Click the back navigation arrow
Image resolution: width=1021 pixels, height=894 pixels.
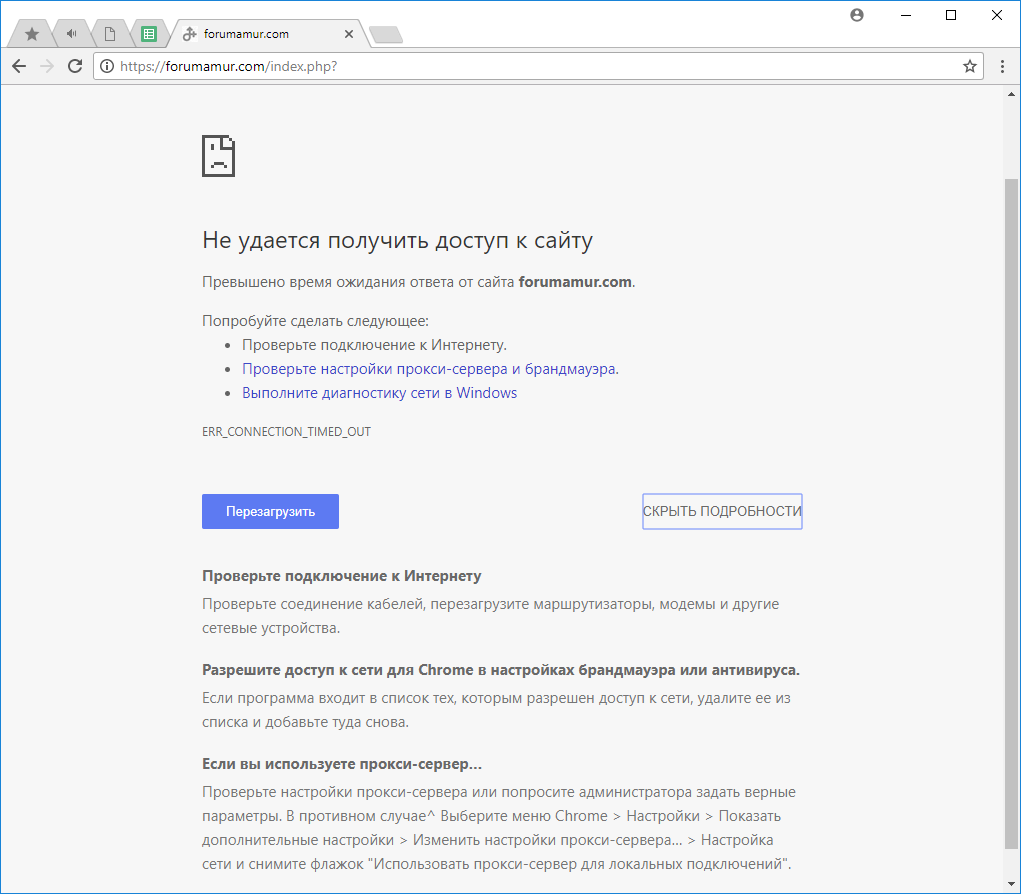click(18, 66)
